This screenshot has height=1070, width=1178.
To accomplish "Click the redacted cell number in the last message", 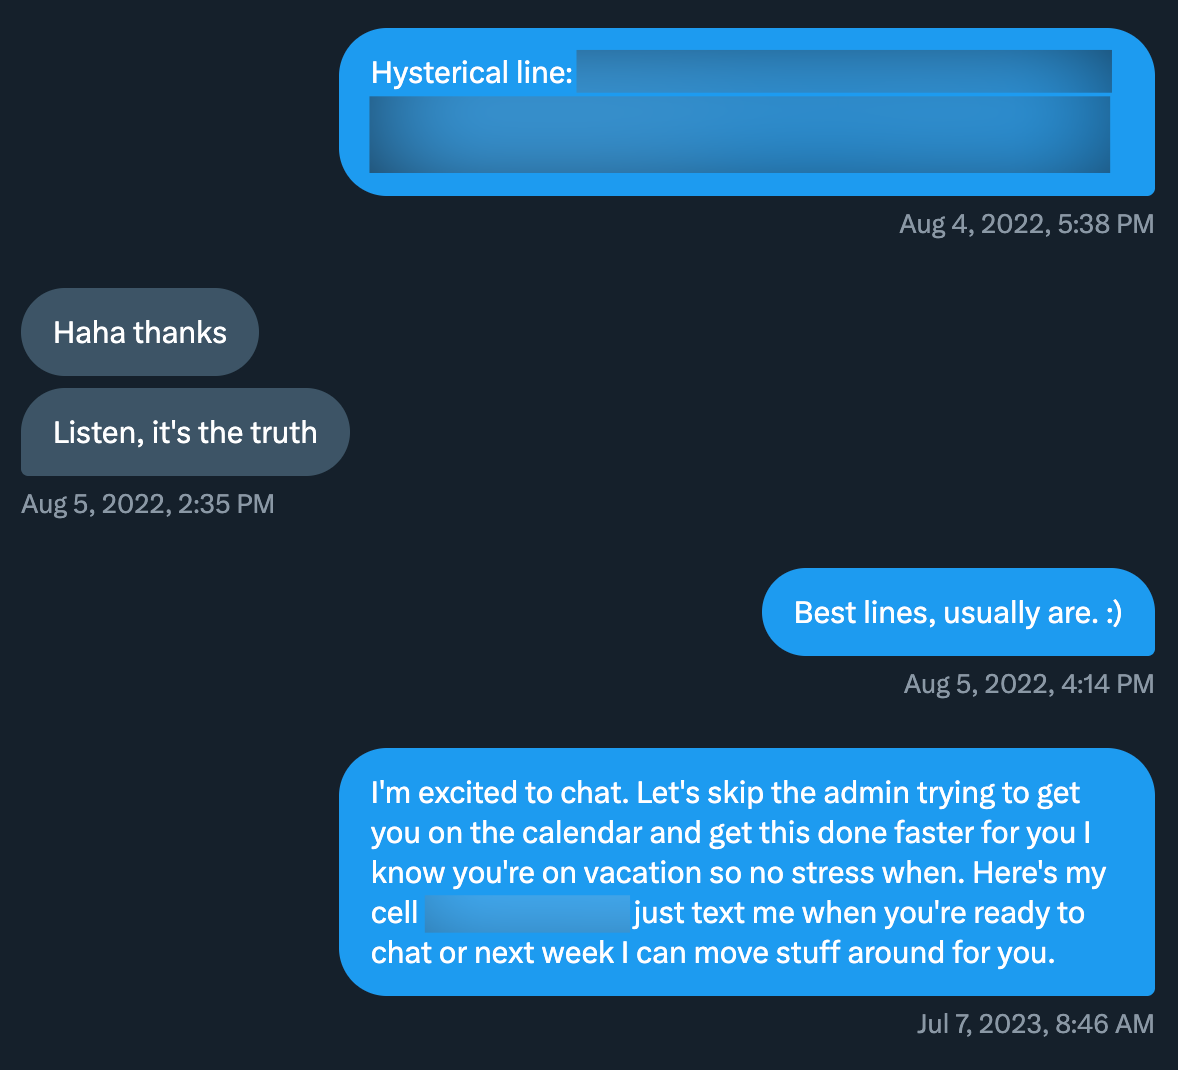I will tap(527, 913).
